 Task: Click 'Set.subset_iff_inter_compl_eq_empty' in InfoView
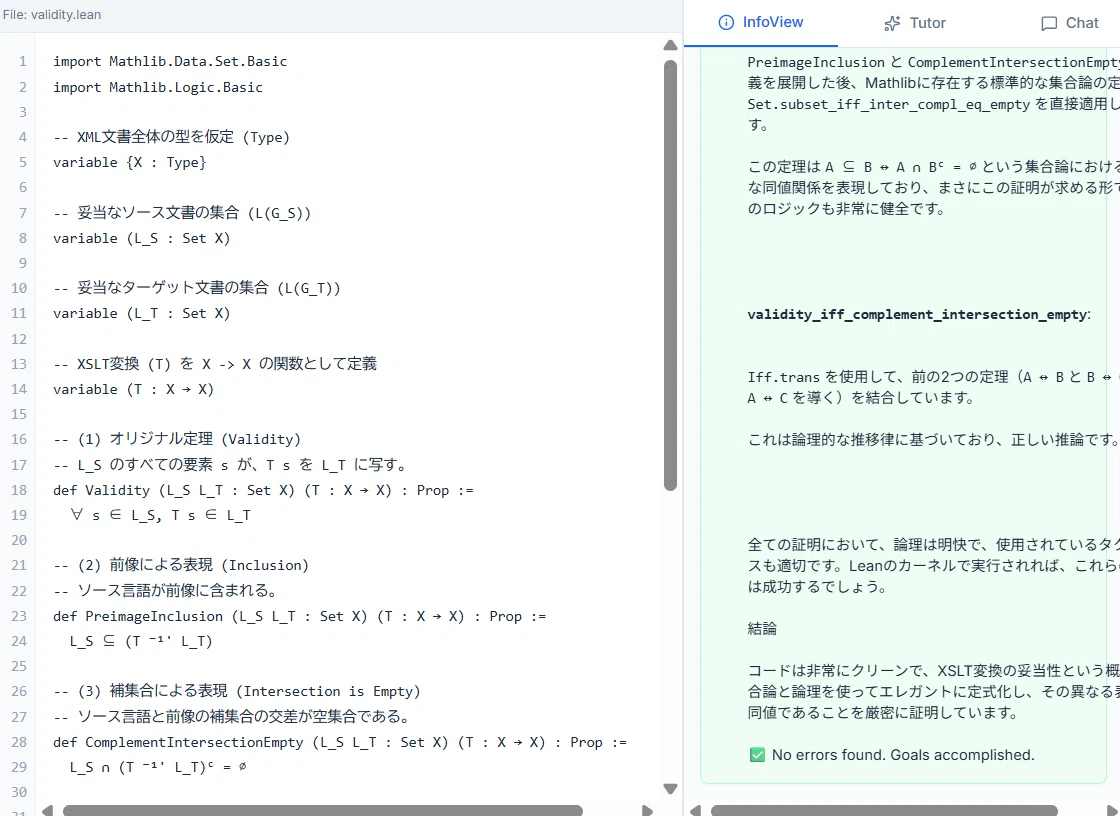(889, 104)
